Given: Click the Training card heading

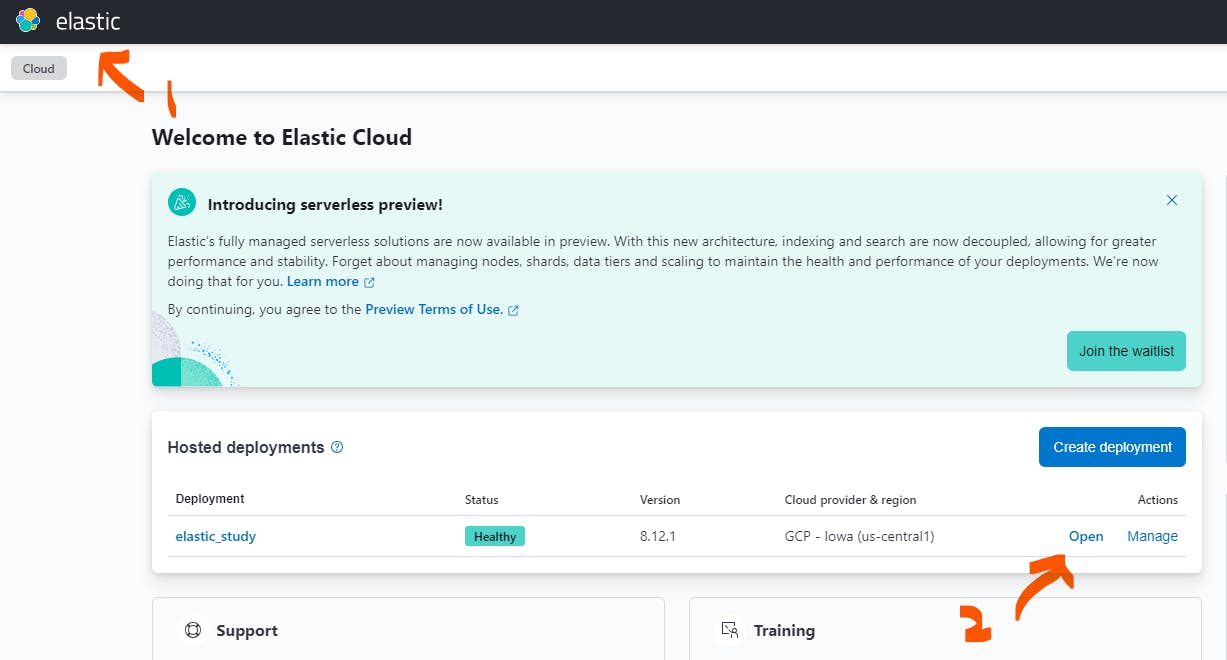Looking at the screenshot, I should [x=784, y=630].
